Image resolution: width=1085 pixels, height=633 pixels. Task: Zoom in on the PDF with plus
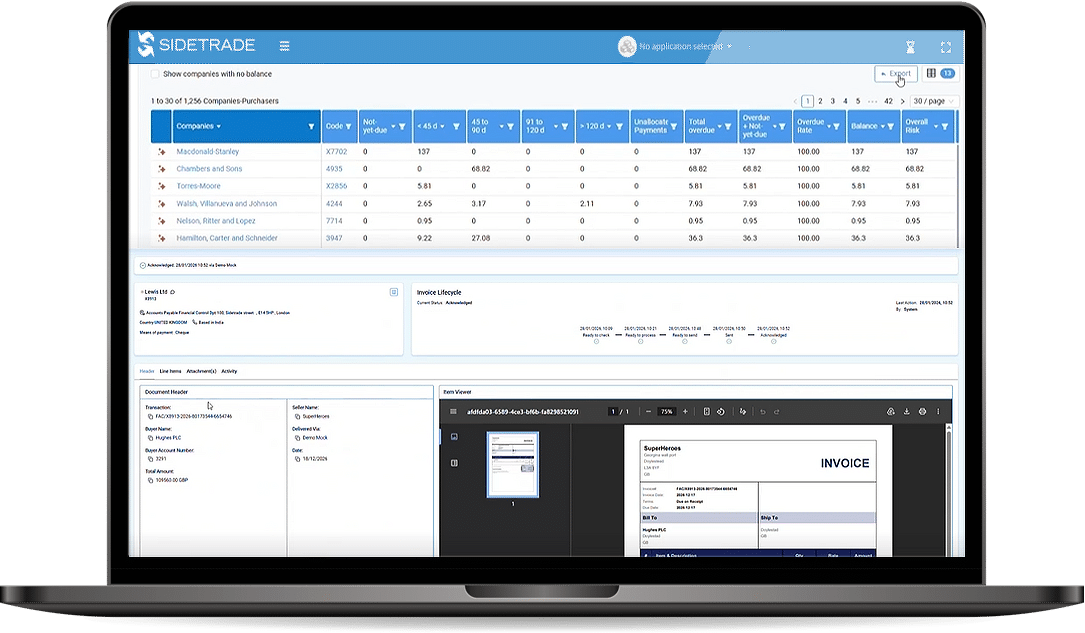pos(687,411)
